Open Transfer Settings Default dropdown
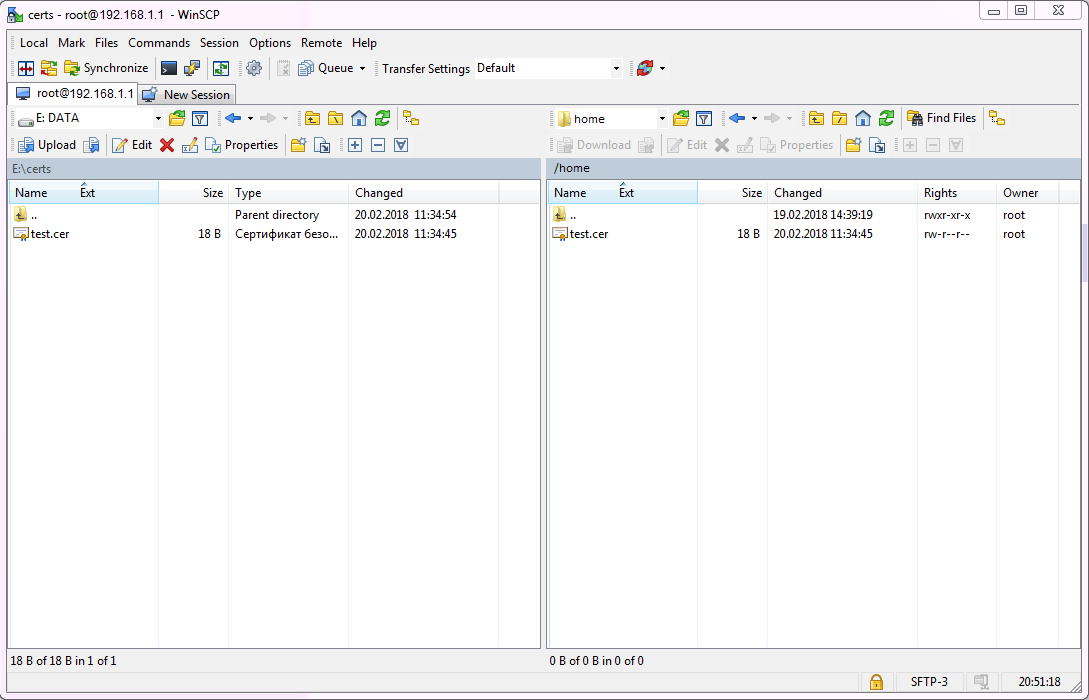 point(616,68)
